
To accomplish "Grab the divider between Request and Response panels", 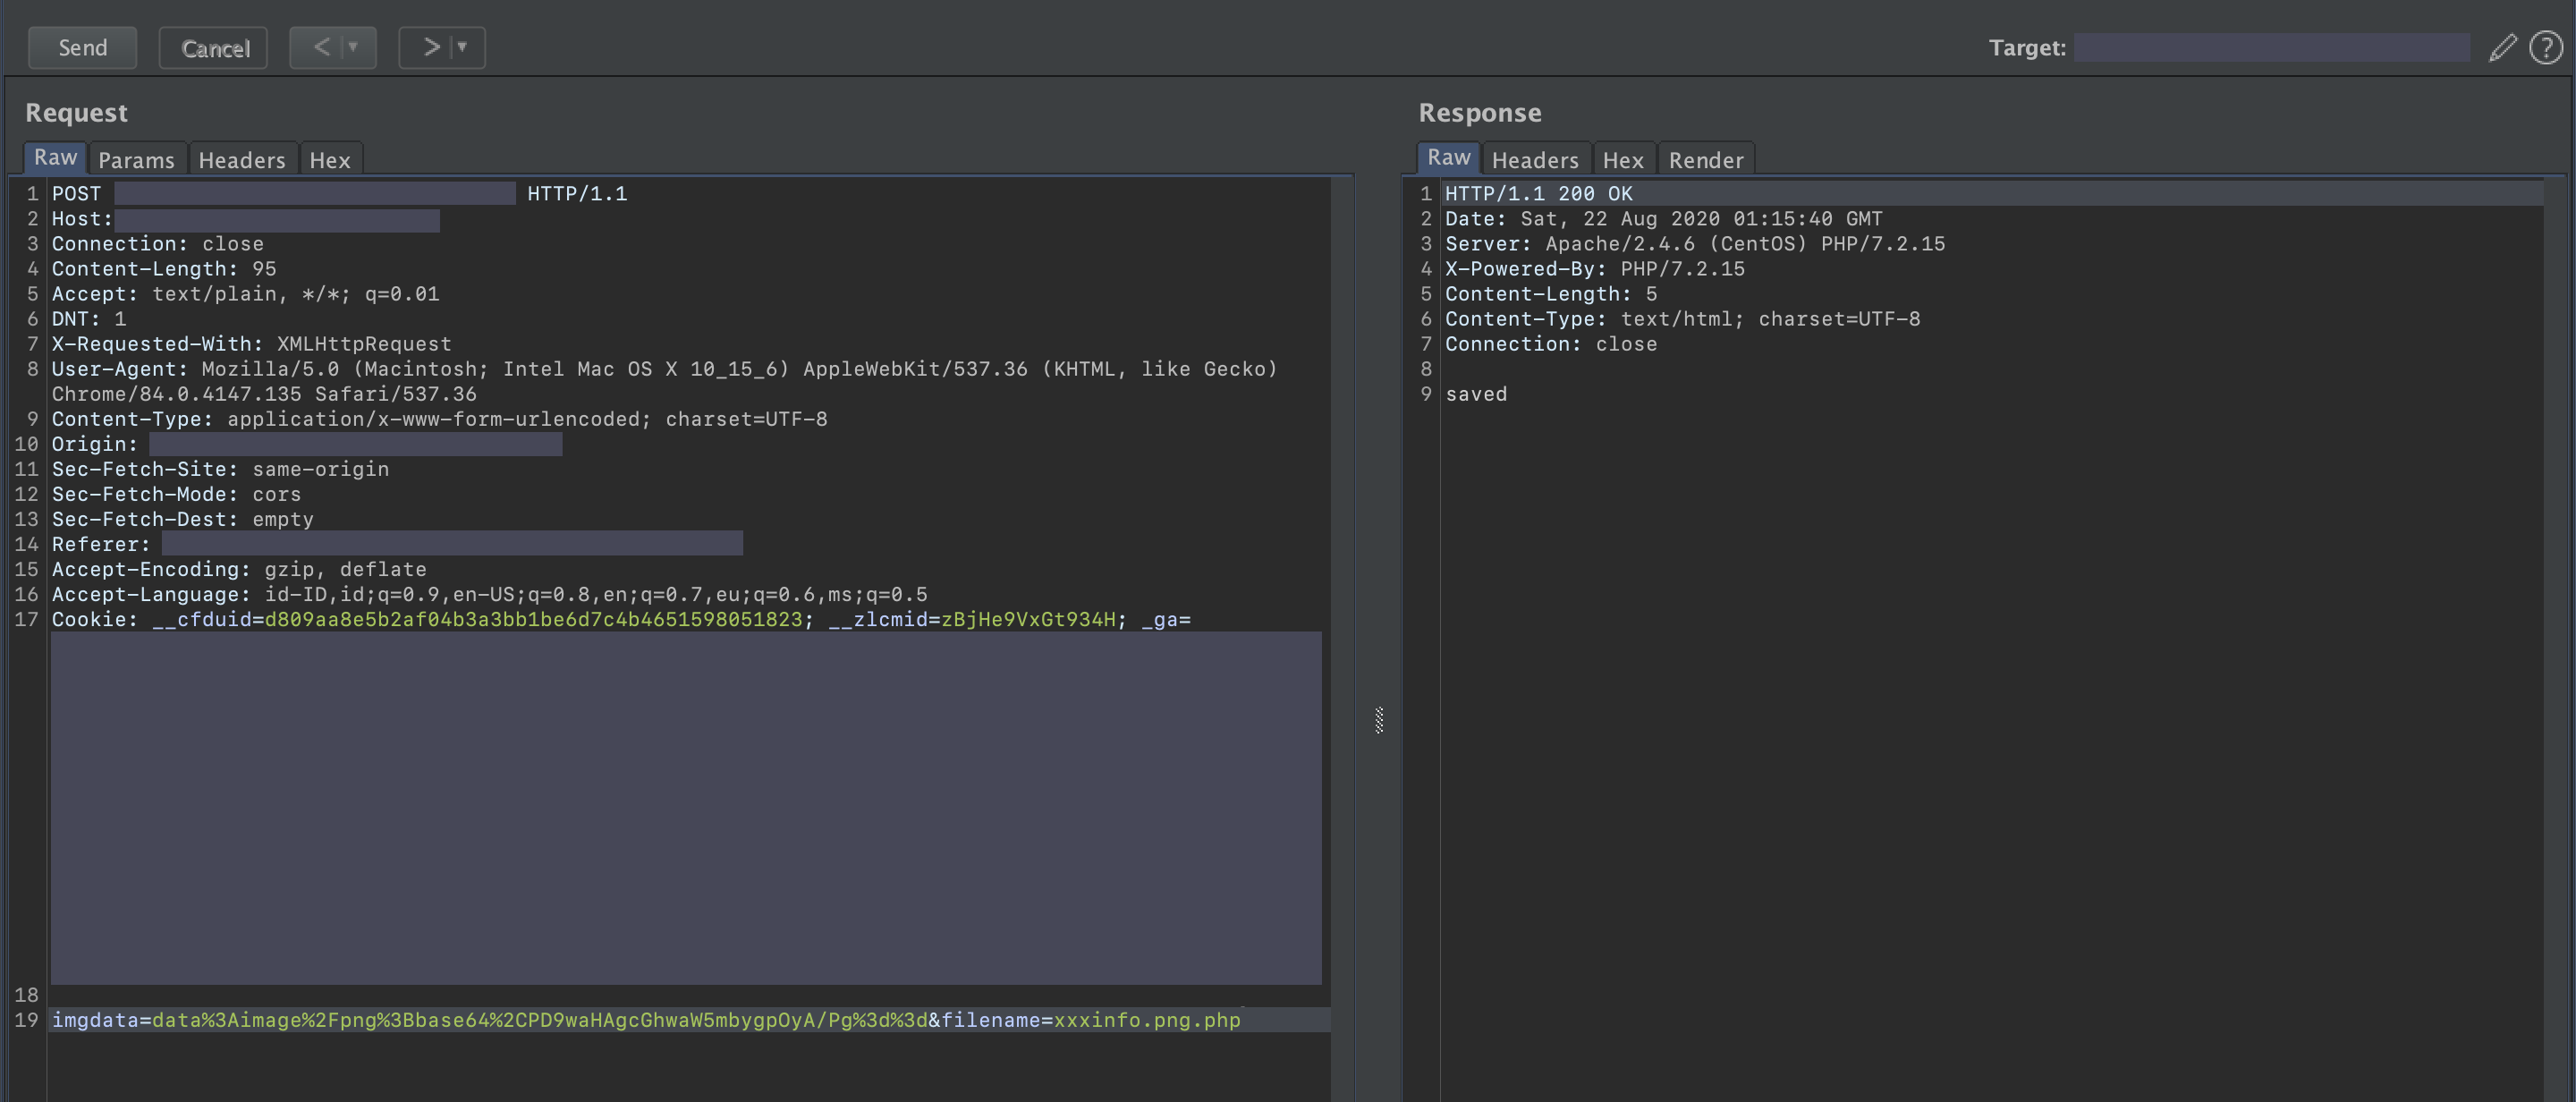I will coord(1379,720).
